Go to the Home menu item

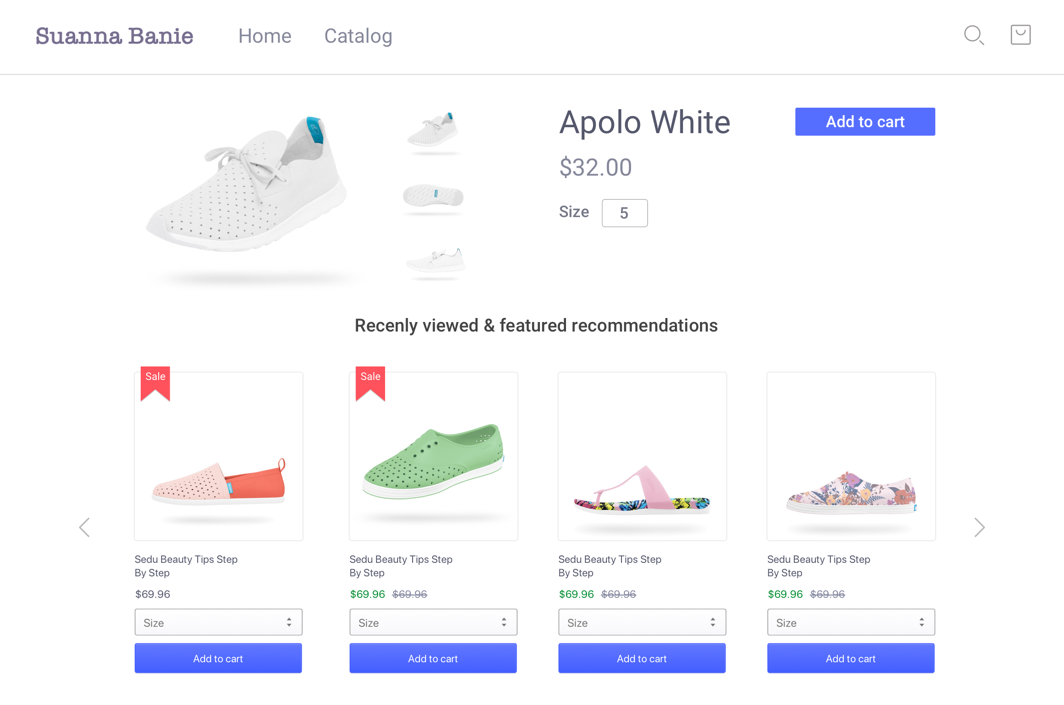[265, 36]
